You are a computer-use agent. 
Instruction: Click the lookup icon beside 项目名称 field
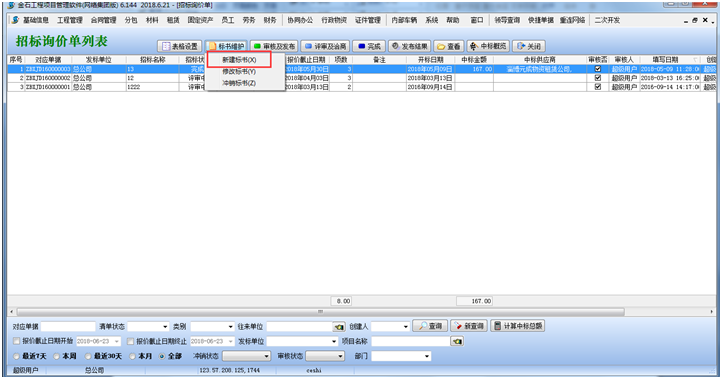click(457, 342)
